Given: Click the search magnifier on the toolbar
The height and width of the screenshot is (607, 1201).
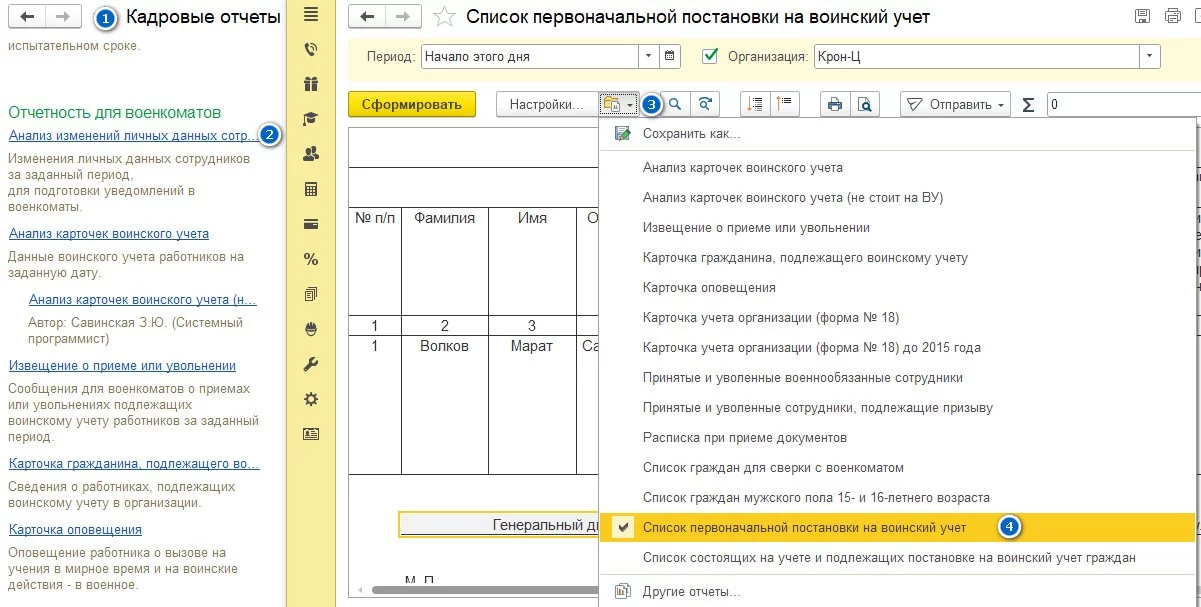Looking at the screenshot, I should point(677,103).
